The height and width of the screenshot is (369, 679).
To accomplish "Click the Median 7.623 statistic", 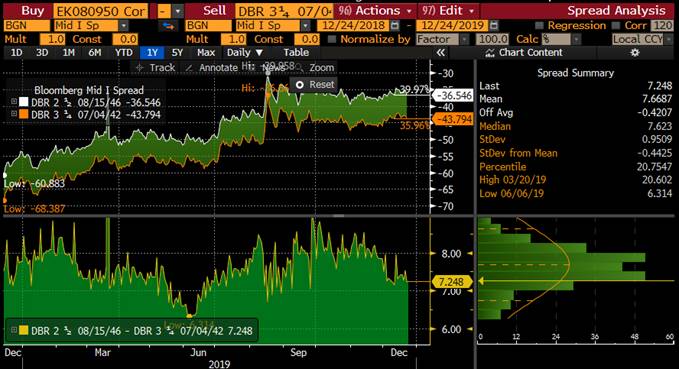I will tap(576, 126).
